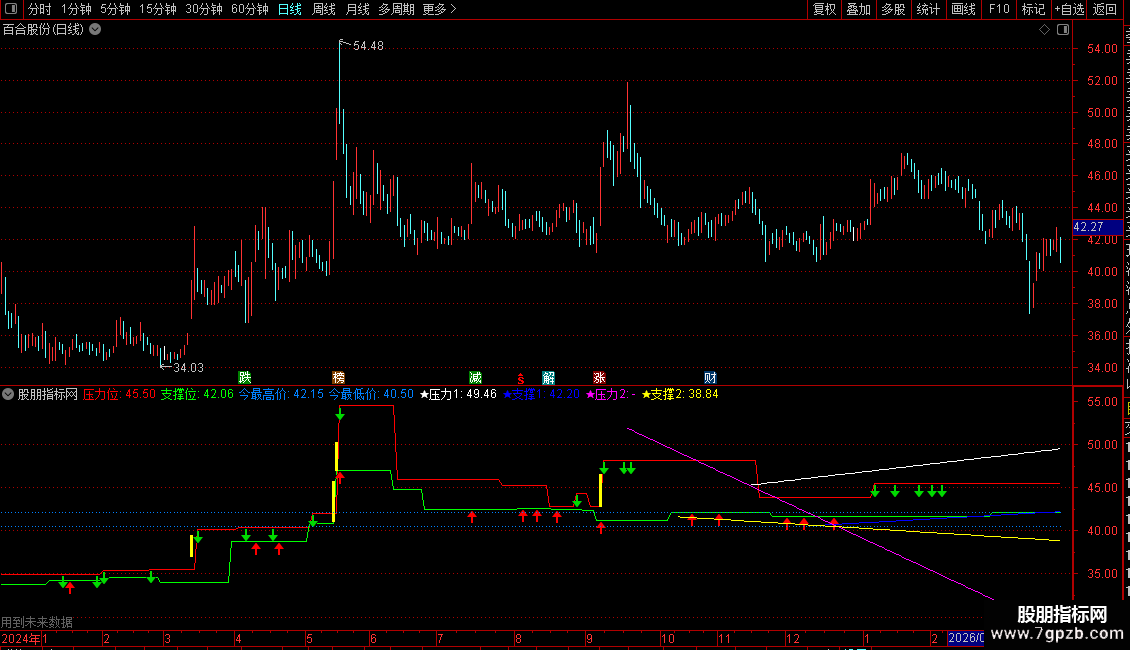Open the 多股 multi-stock view

click(x=894, y=9)
